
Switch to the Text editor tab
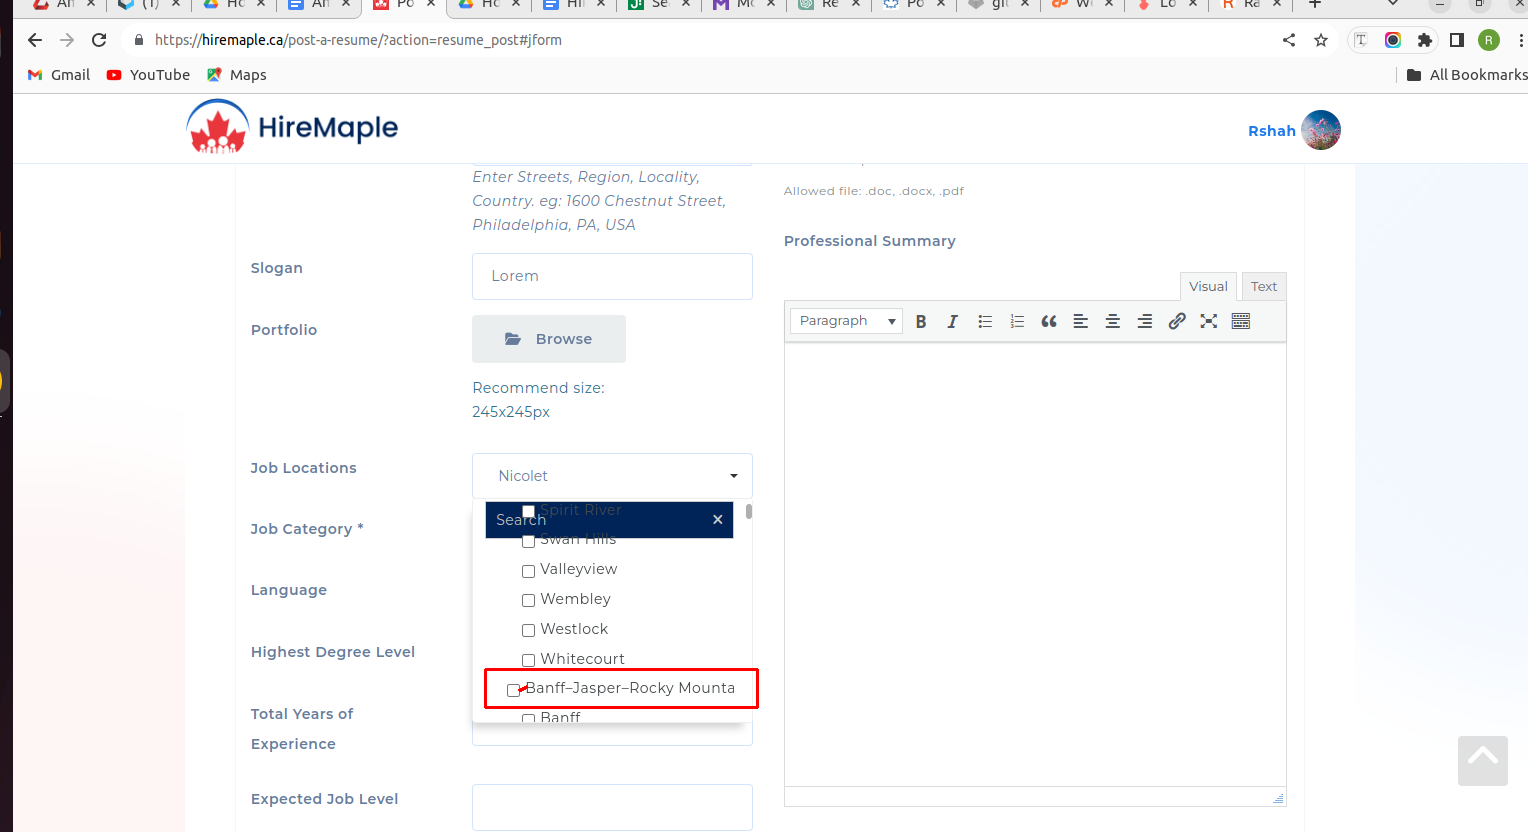coord(1264,286)
